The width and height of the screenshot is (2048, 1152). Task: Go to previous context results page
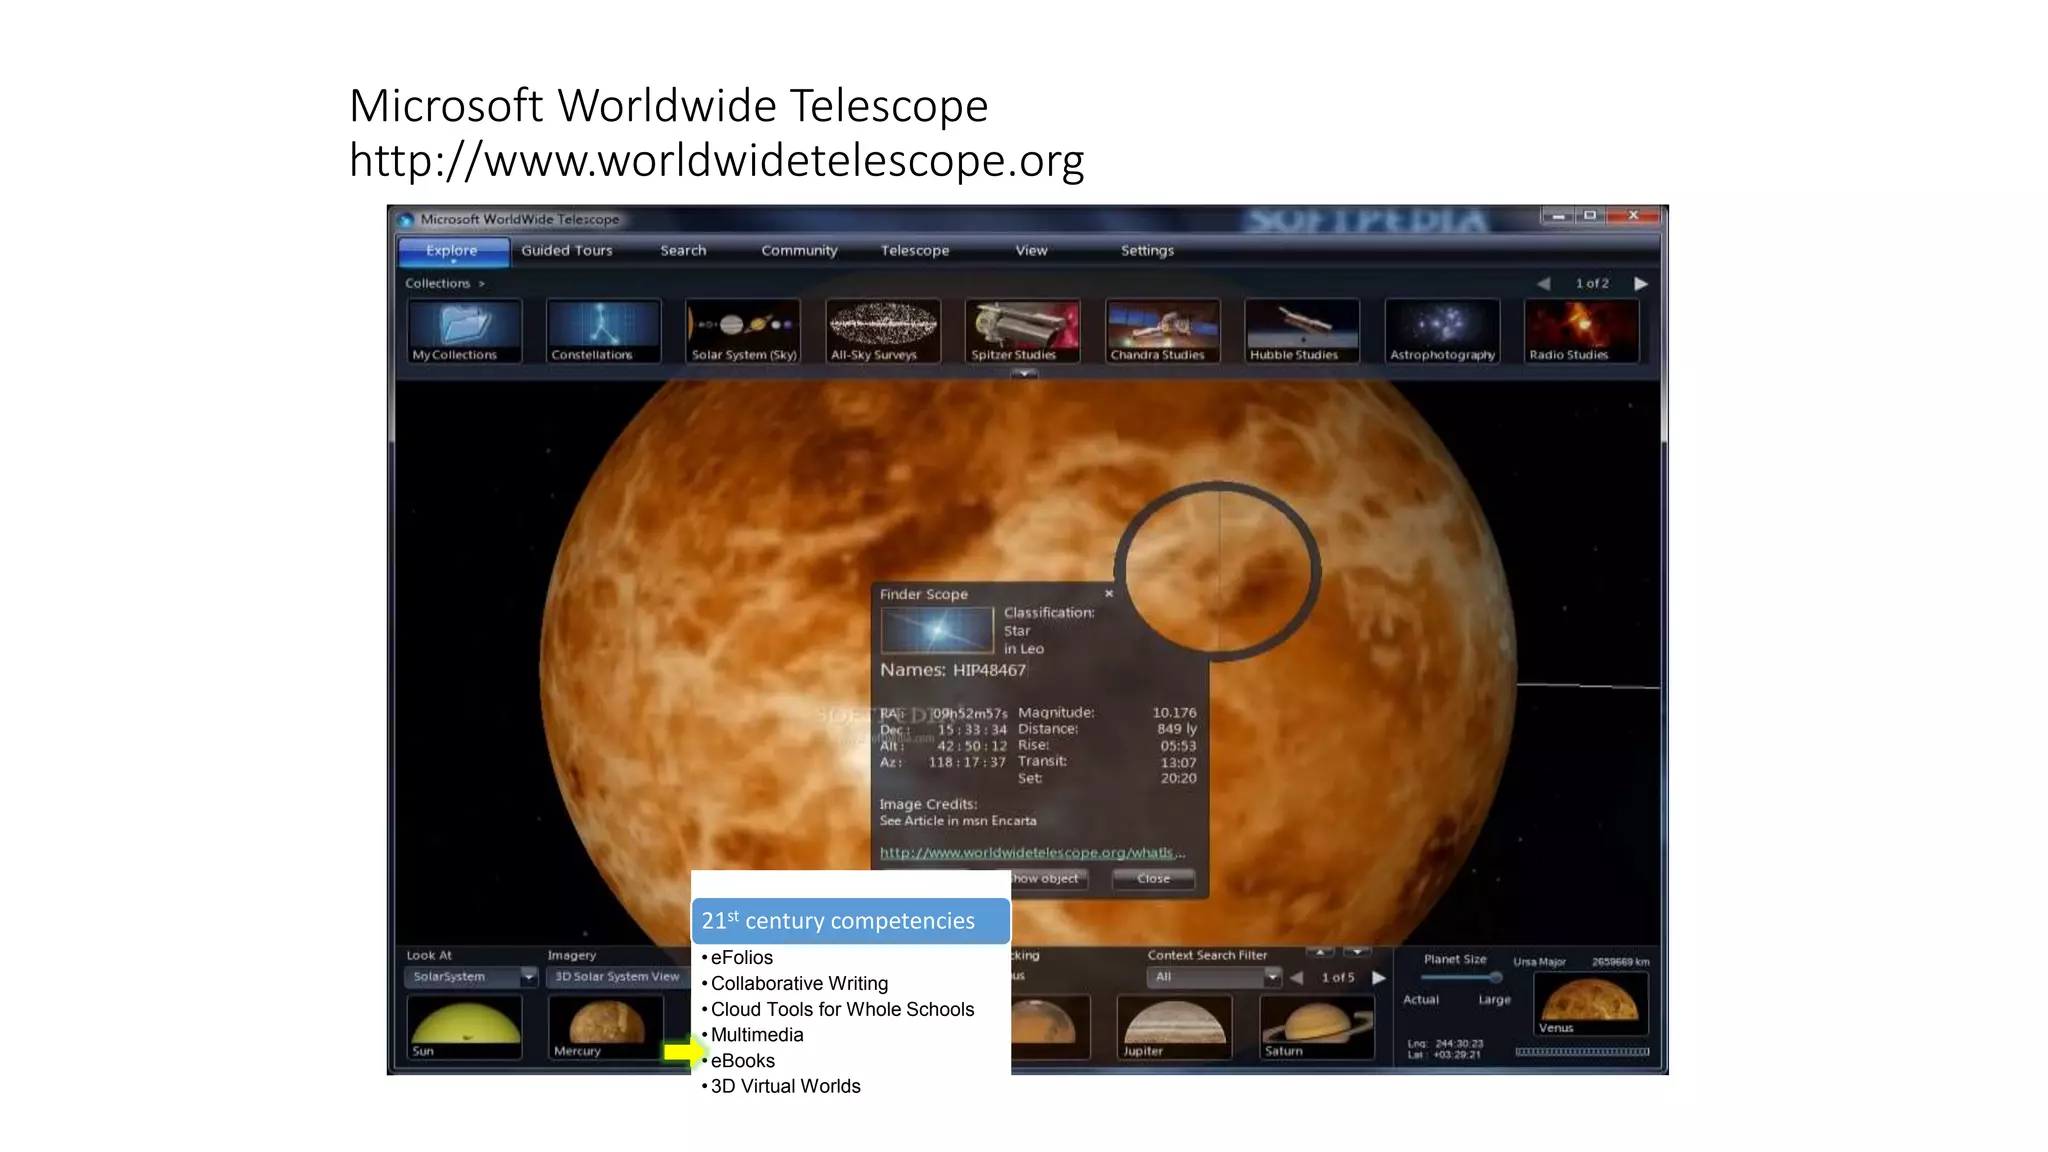click(x=1297, y=977)
